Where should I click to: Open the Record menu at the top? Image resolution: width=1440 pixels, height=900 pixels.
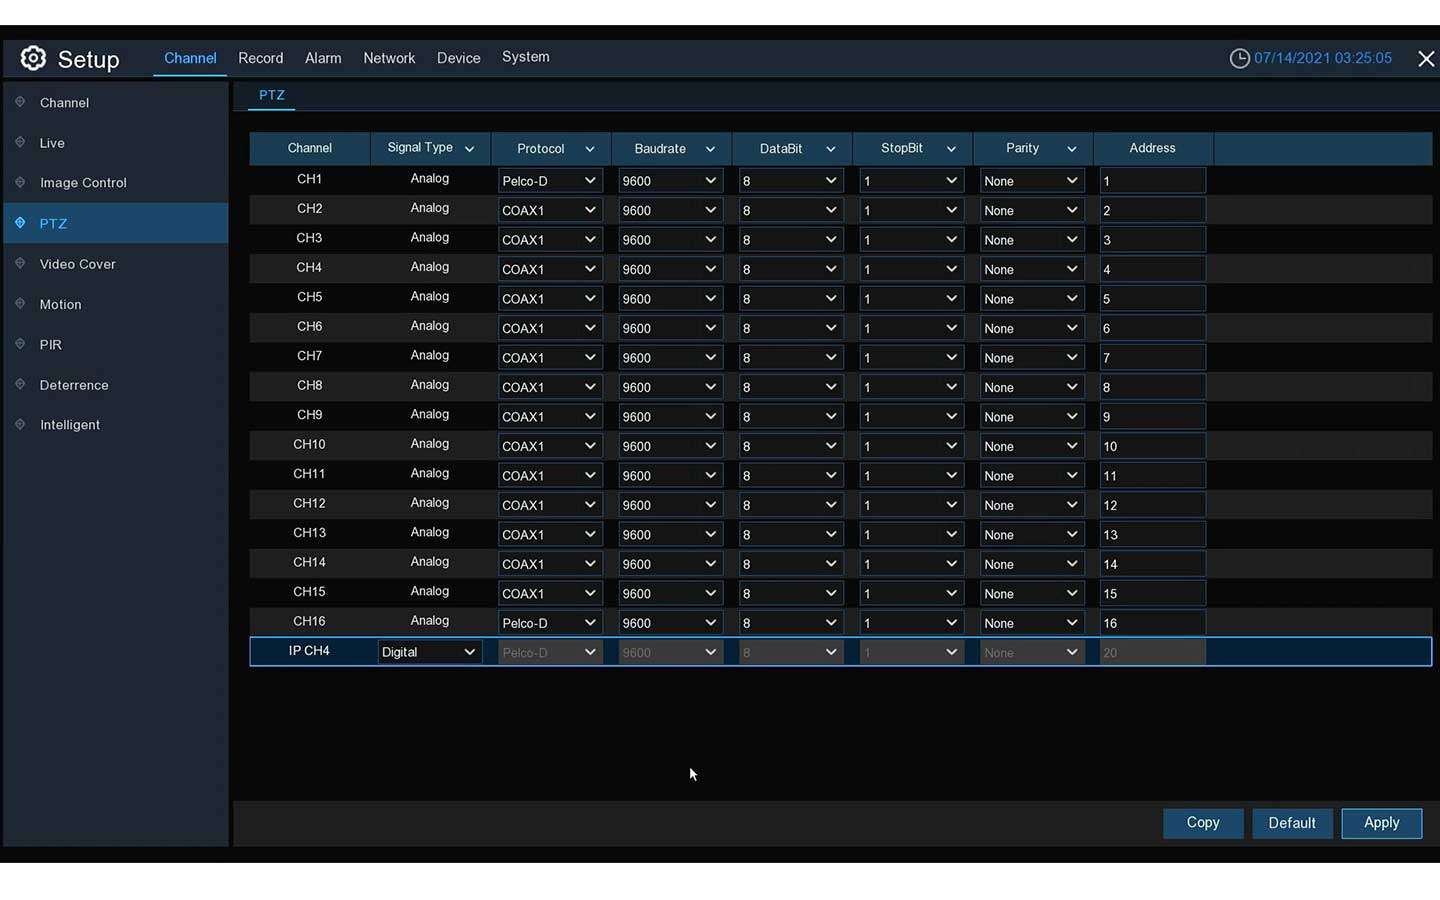pos(260,58)
